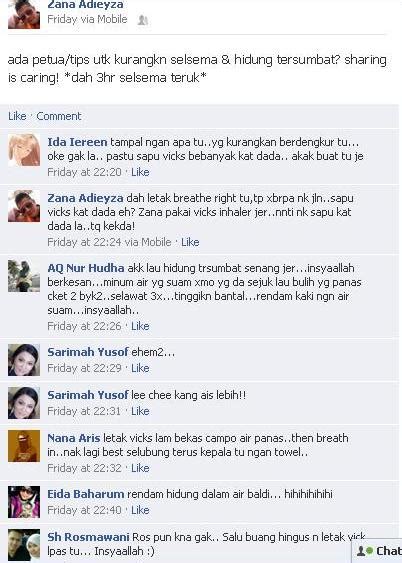Screen dimensions: 402x563
Task: Open the Sh Rosmawani name link
Action: tap(88, 537)
